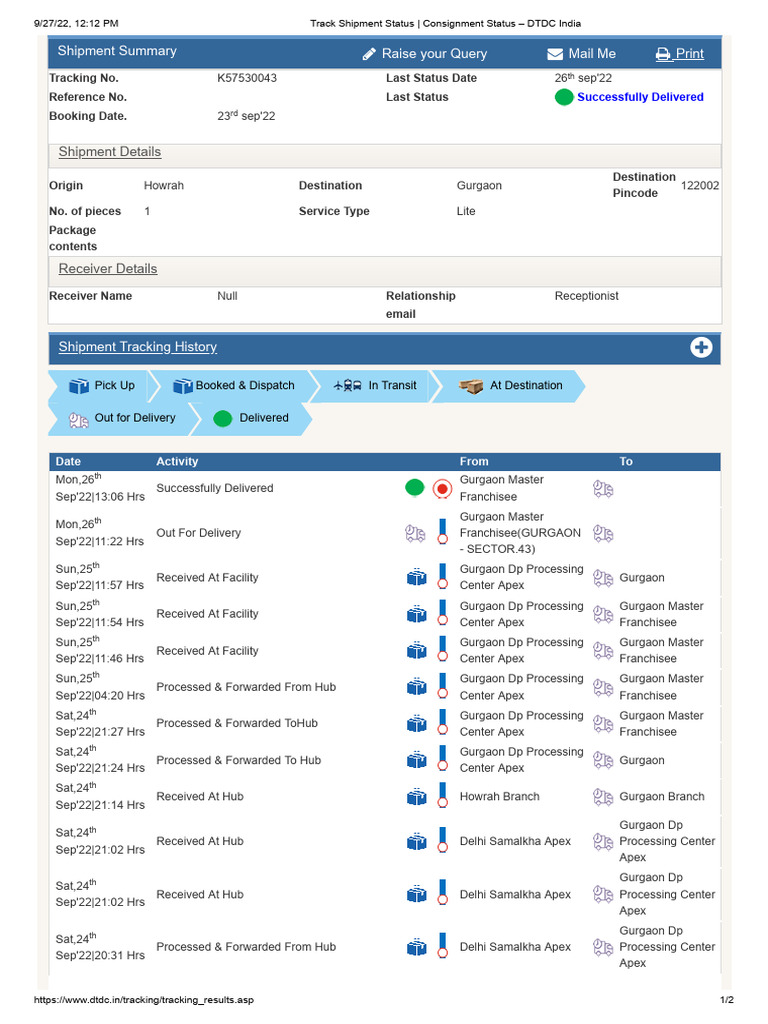Click the Mail Me envelope icon

(555, 54)
